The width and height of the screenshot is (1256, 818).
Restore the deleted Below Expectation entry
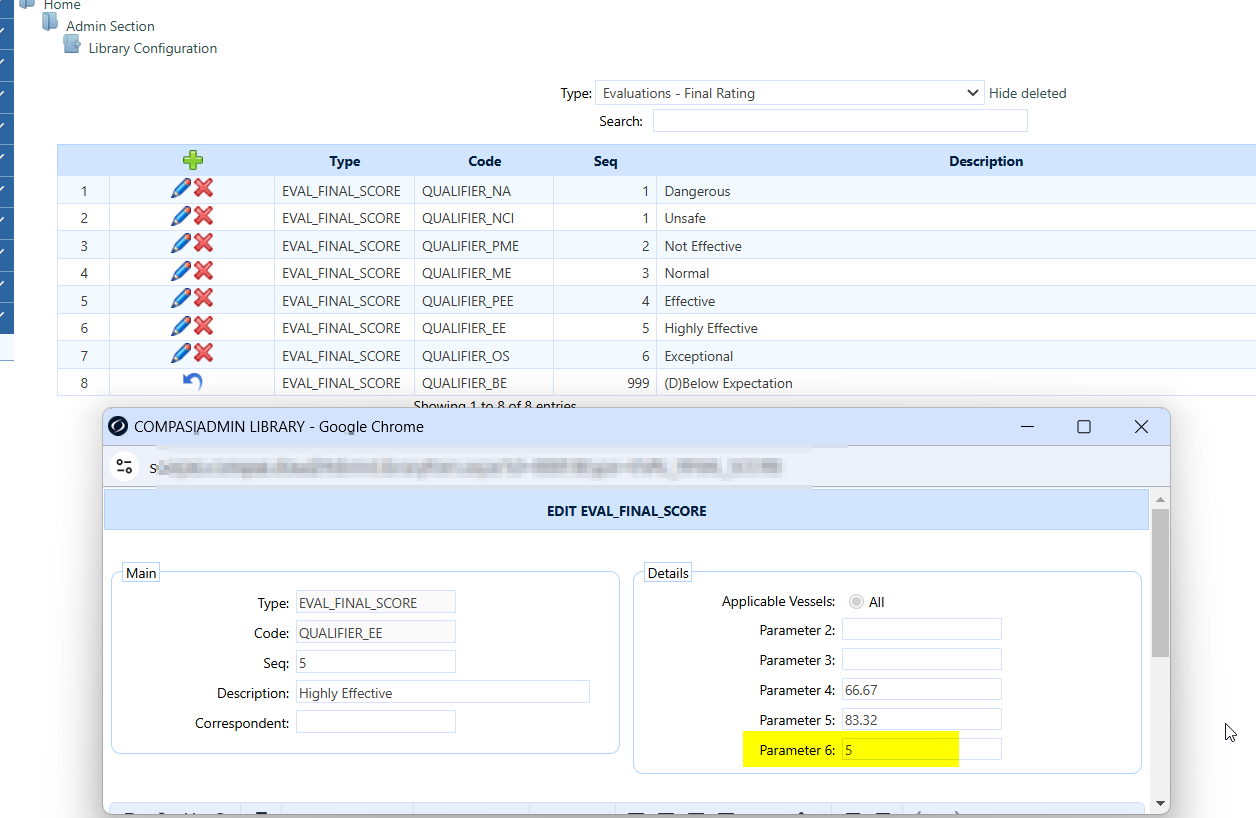[x=192, y=382]
